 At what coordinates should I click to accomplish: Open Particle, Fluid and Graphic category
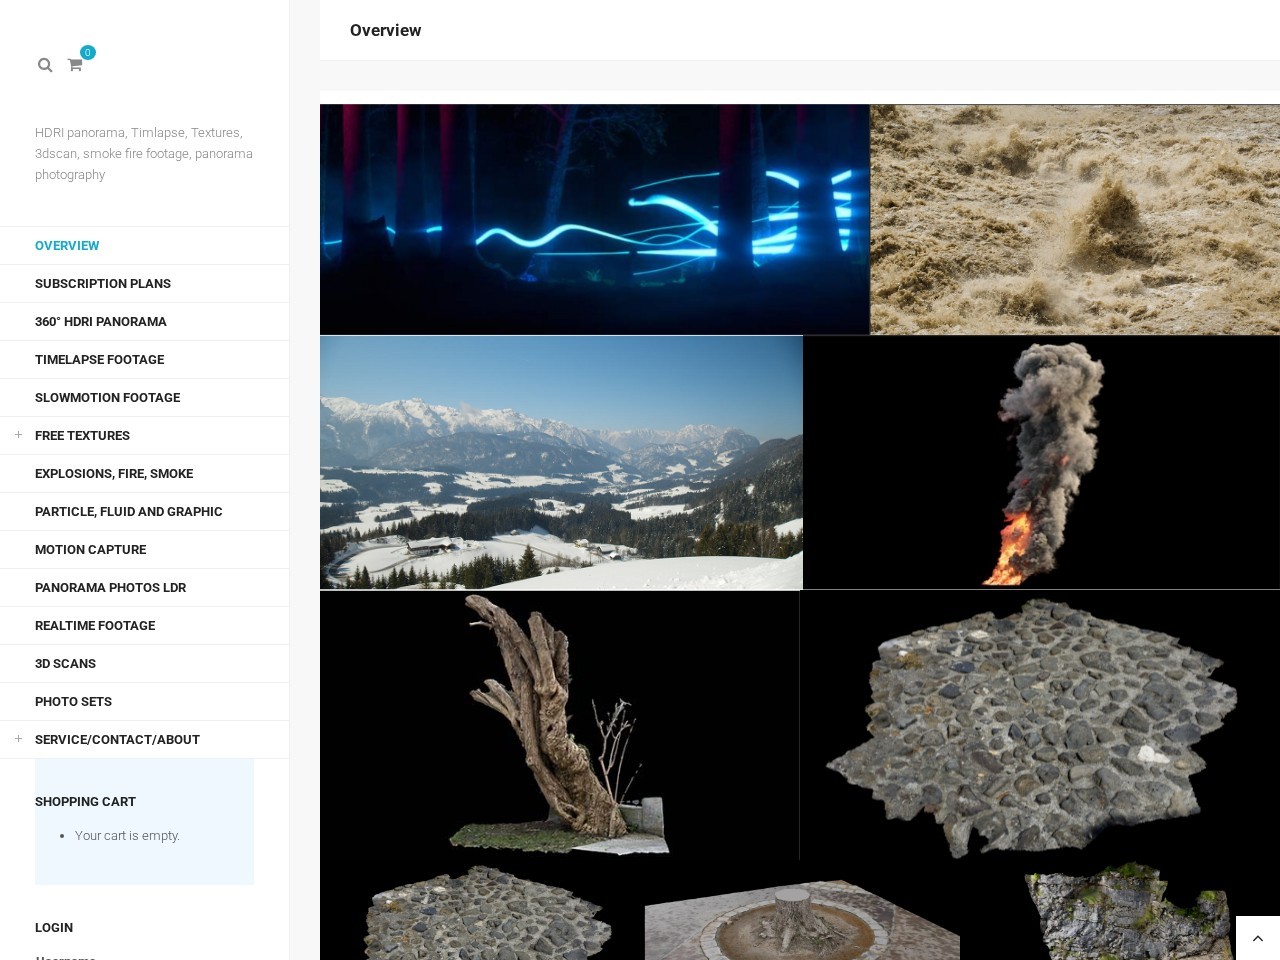coord(129,512)
